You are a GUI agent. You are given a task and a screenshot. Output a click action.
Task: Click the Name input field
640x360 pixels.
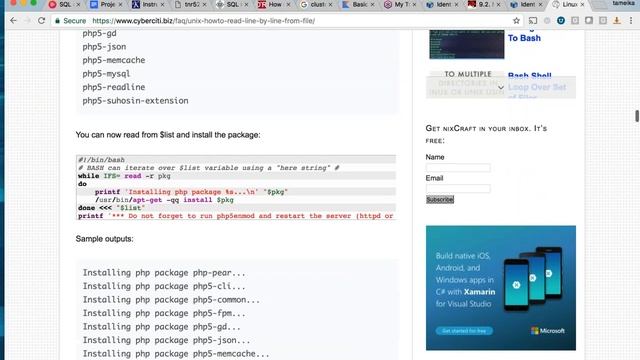click(x=458, y=167)
